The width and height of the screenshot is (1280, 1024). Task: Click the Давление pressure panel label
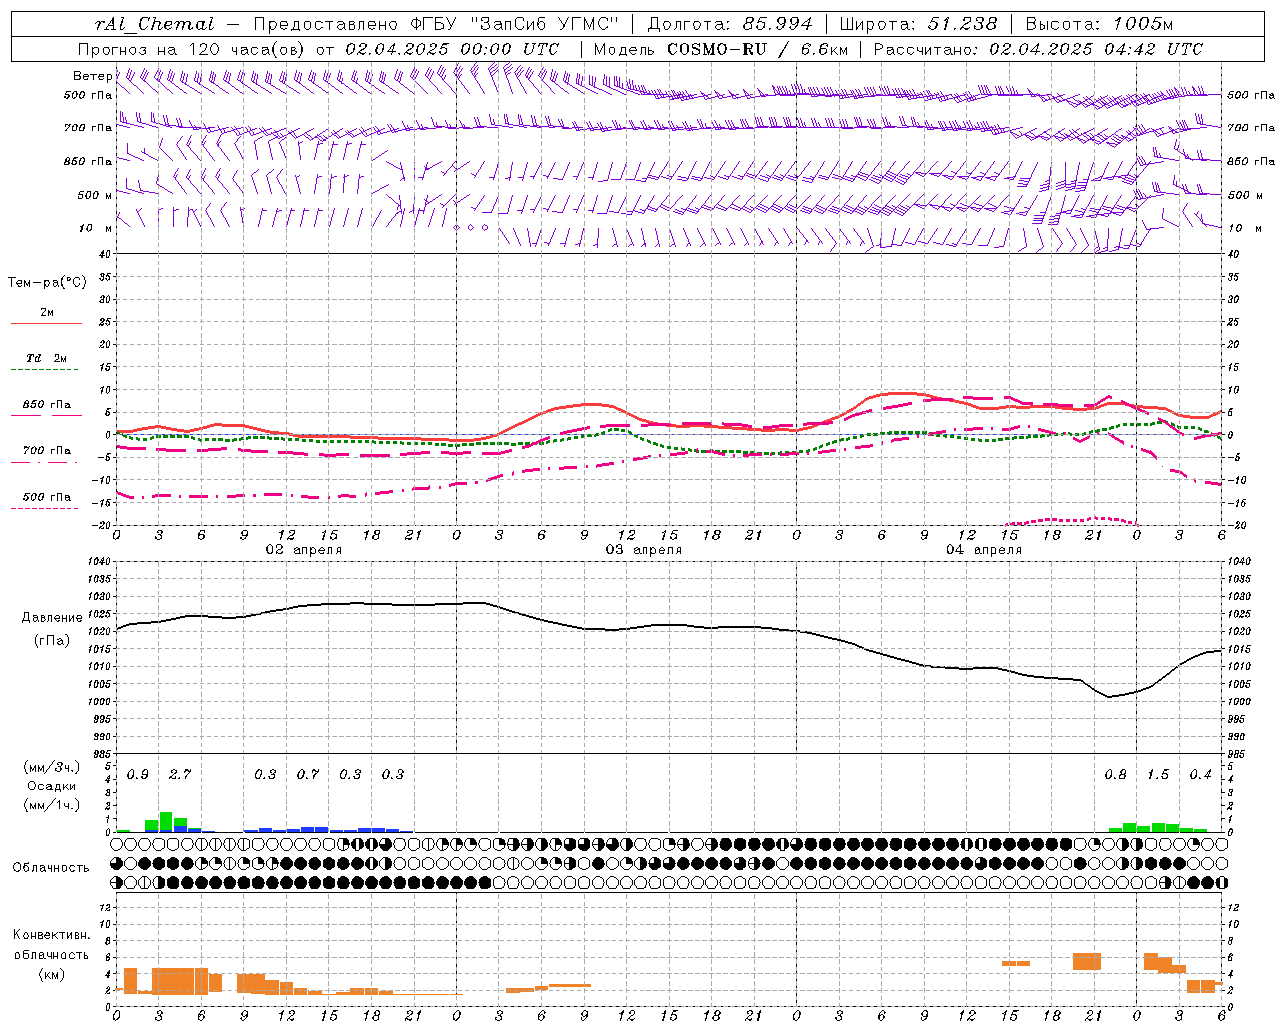click(52, 618)
